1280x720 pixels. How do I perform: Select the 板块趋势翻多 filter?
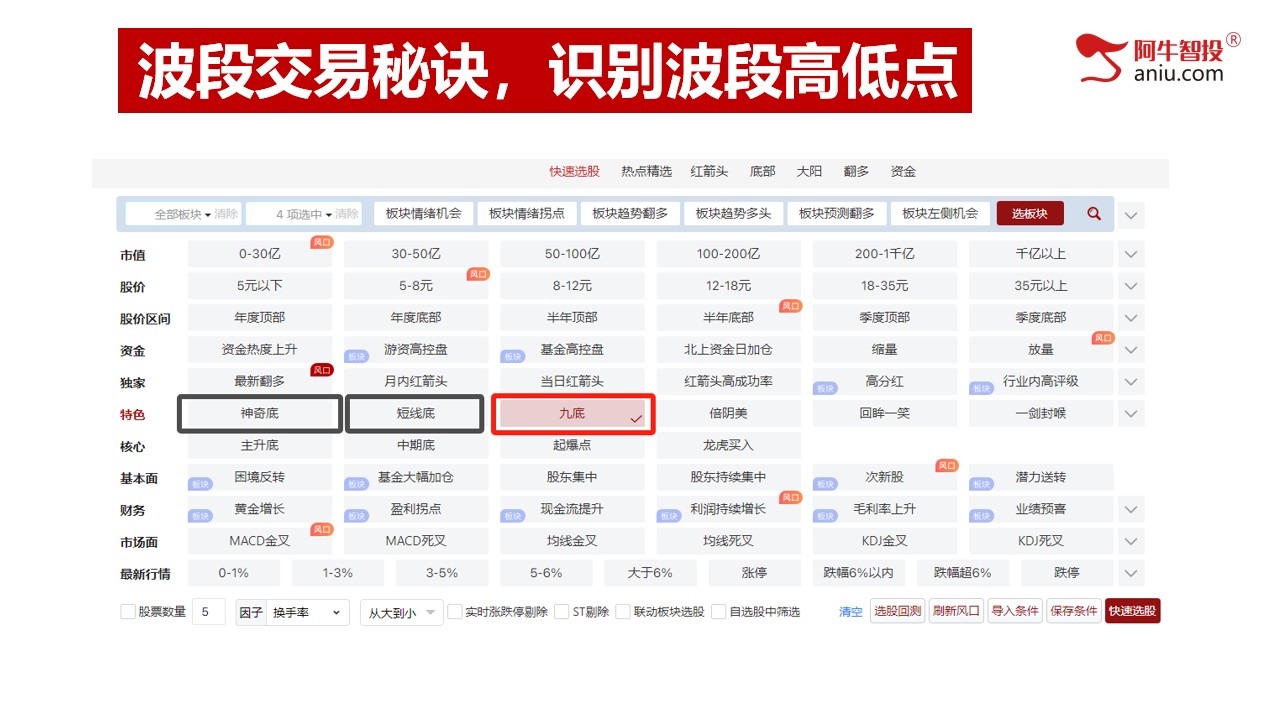click(x=630, y=213)
